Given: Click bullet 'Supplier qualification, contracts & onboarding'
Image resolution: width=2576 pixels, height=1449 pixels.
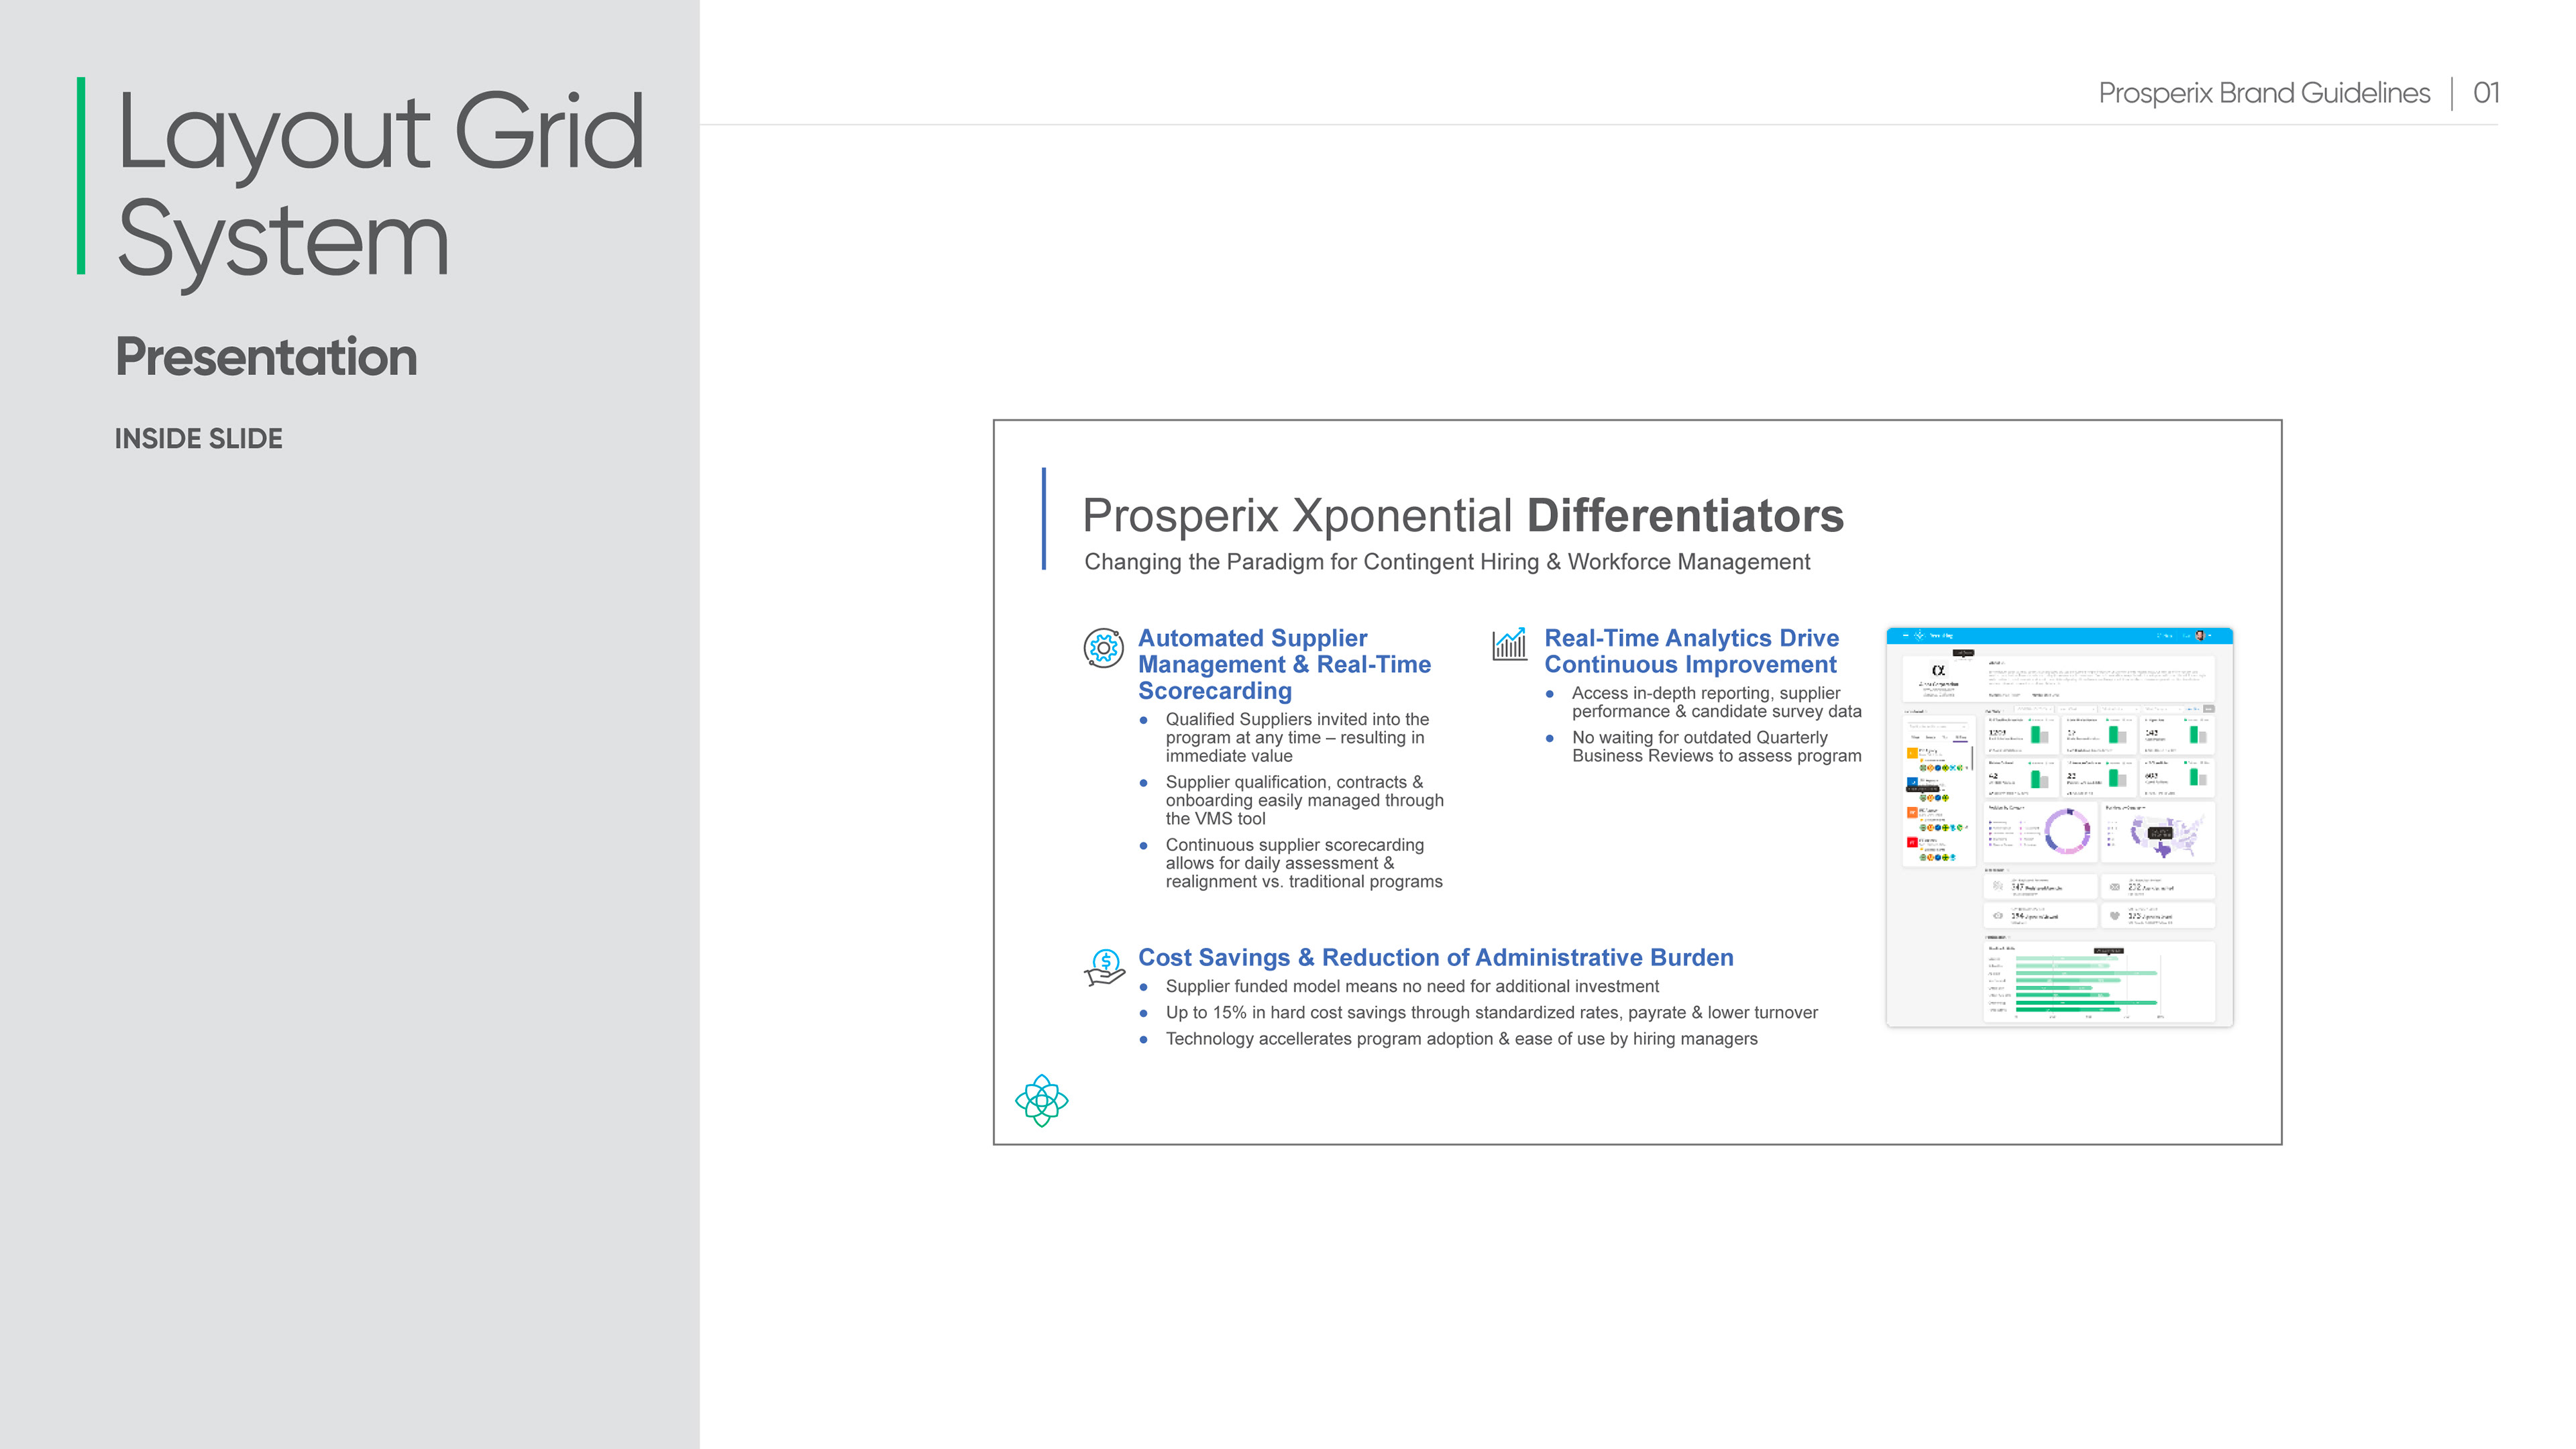Looking at the screenshot, I should pyautogui.click(x=1304, y=800).
